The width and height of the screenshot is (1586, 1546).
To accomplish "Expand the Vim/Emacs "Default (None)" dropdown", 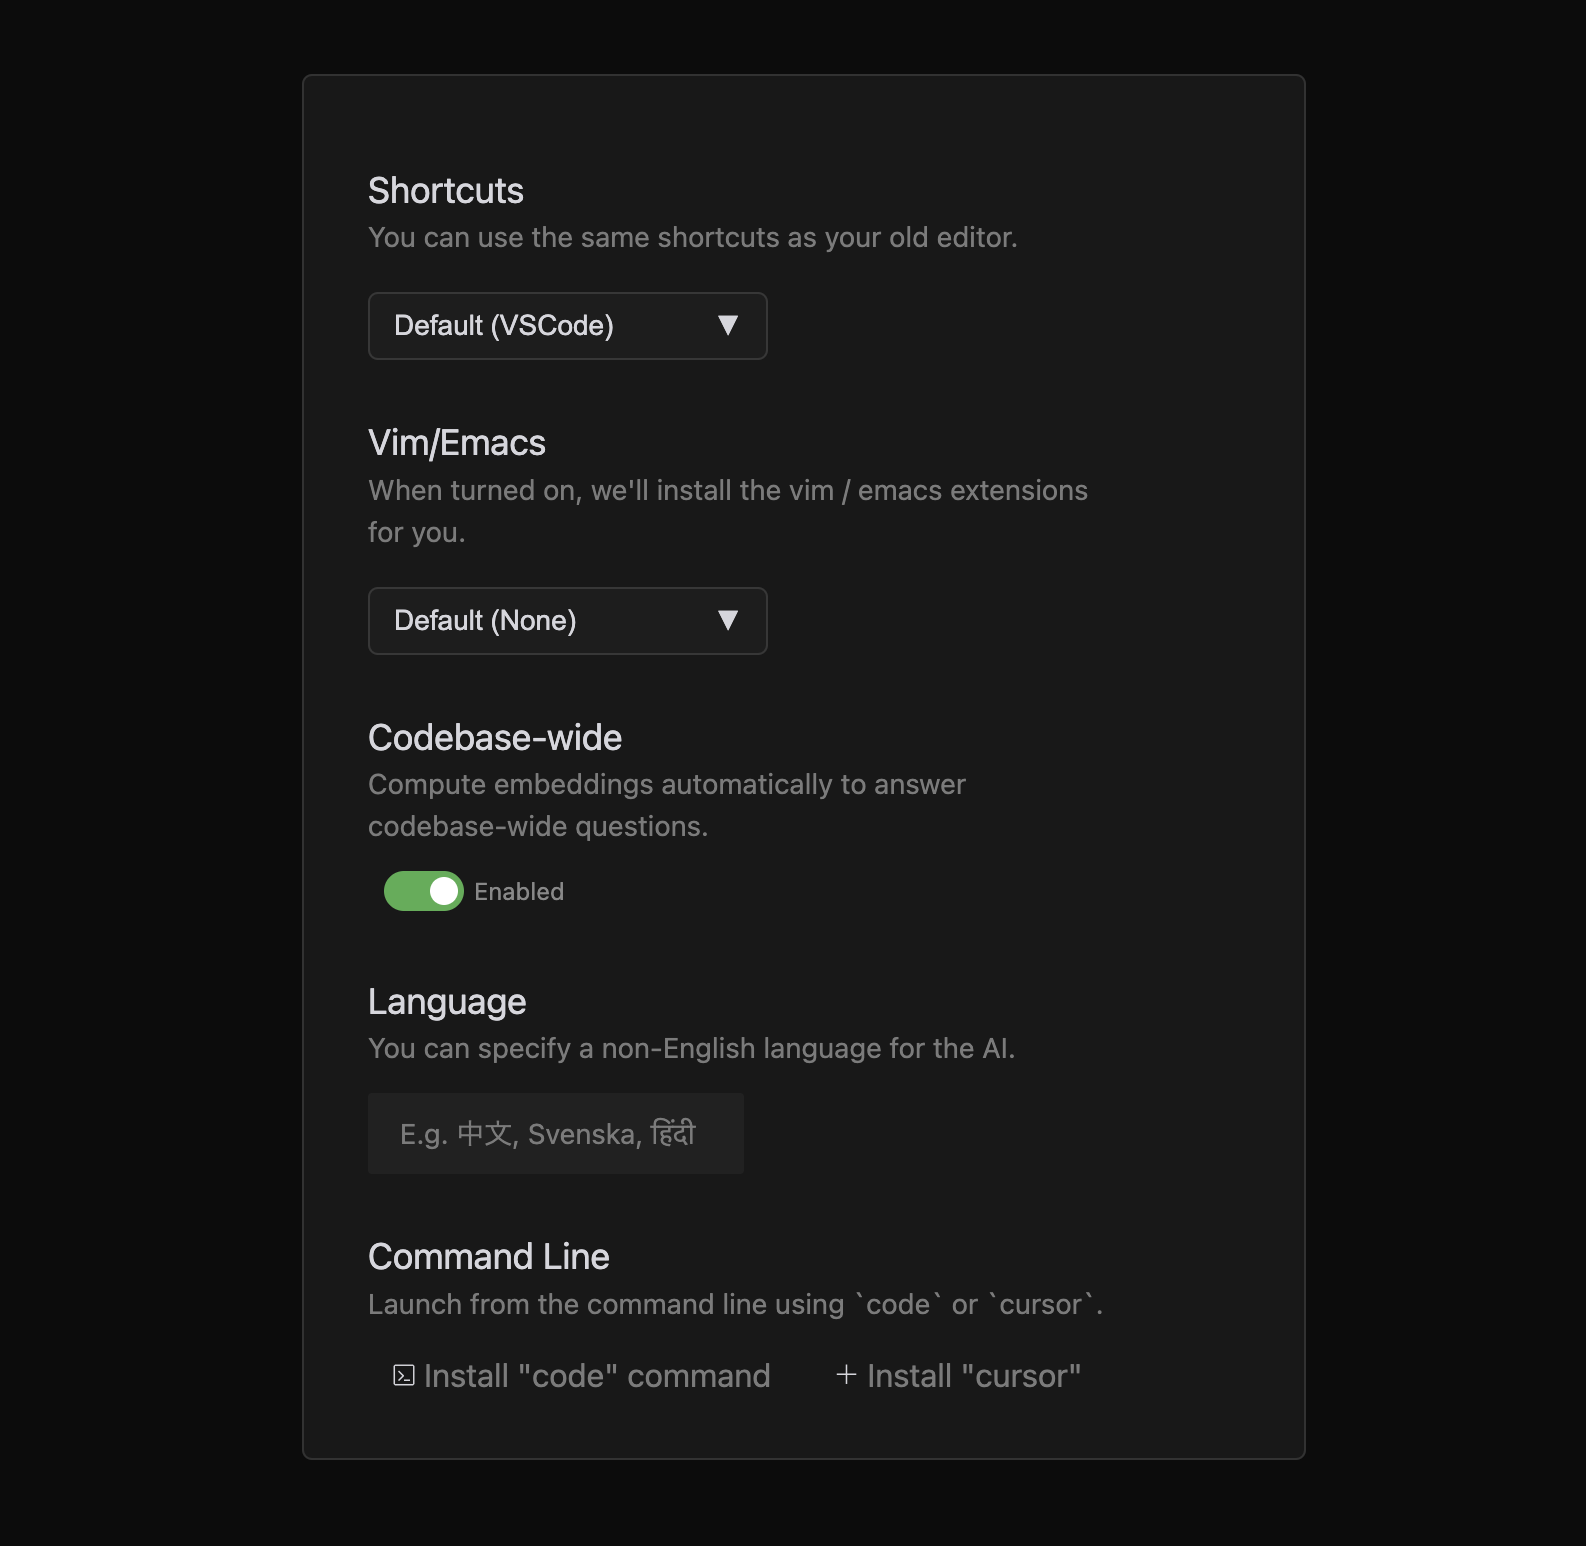I will point(567,621).
